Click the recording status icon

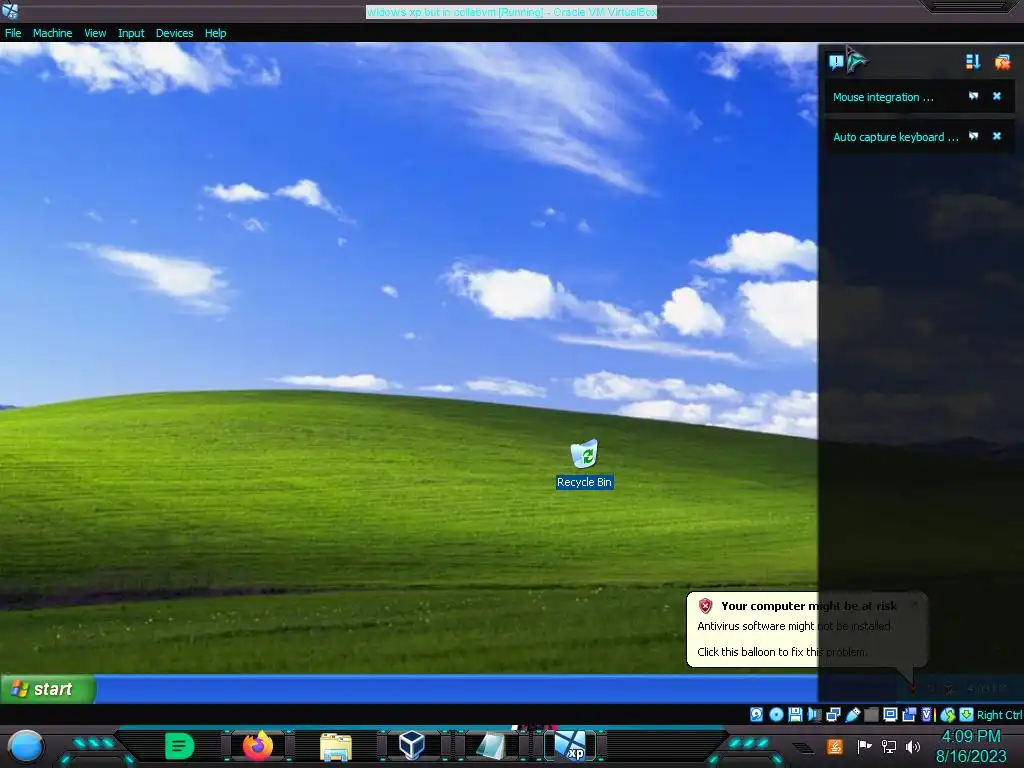[909, 714]
